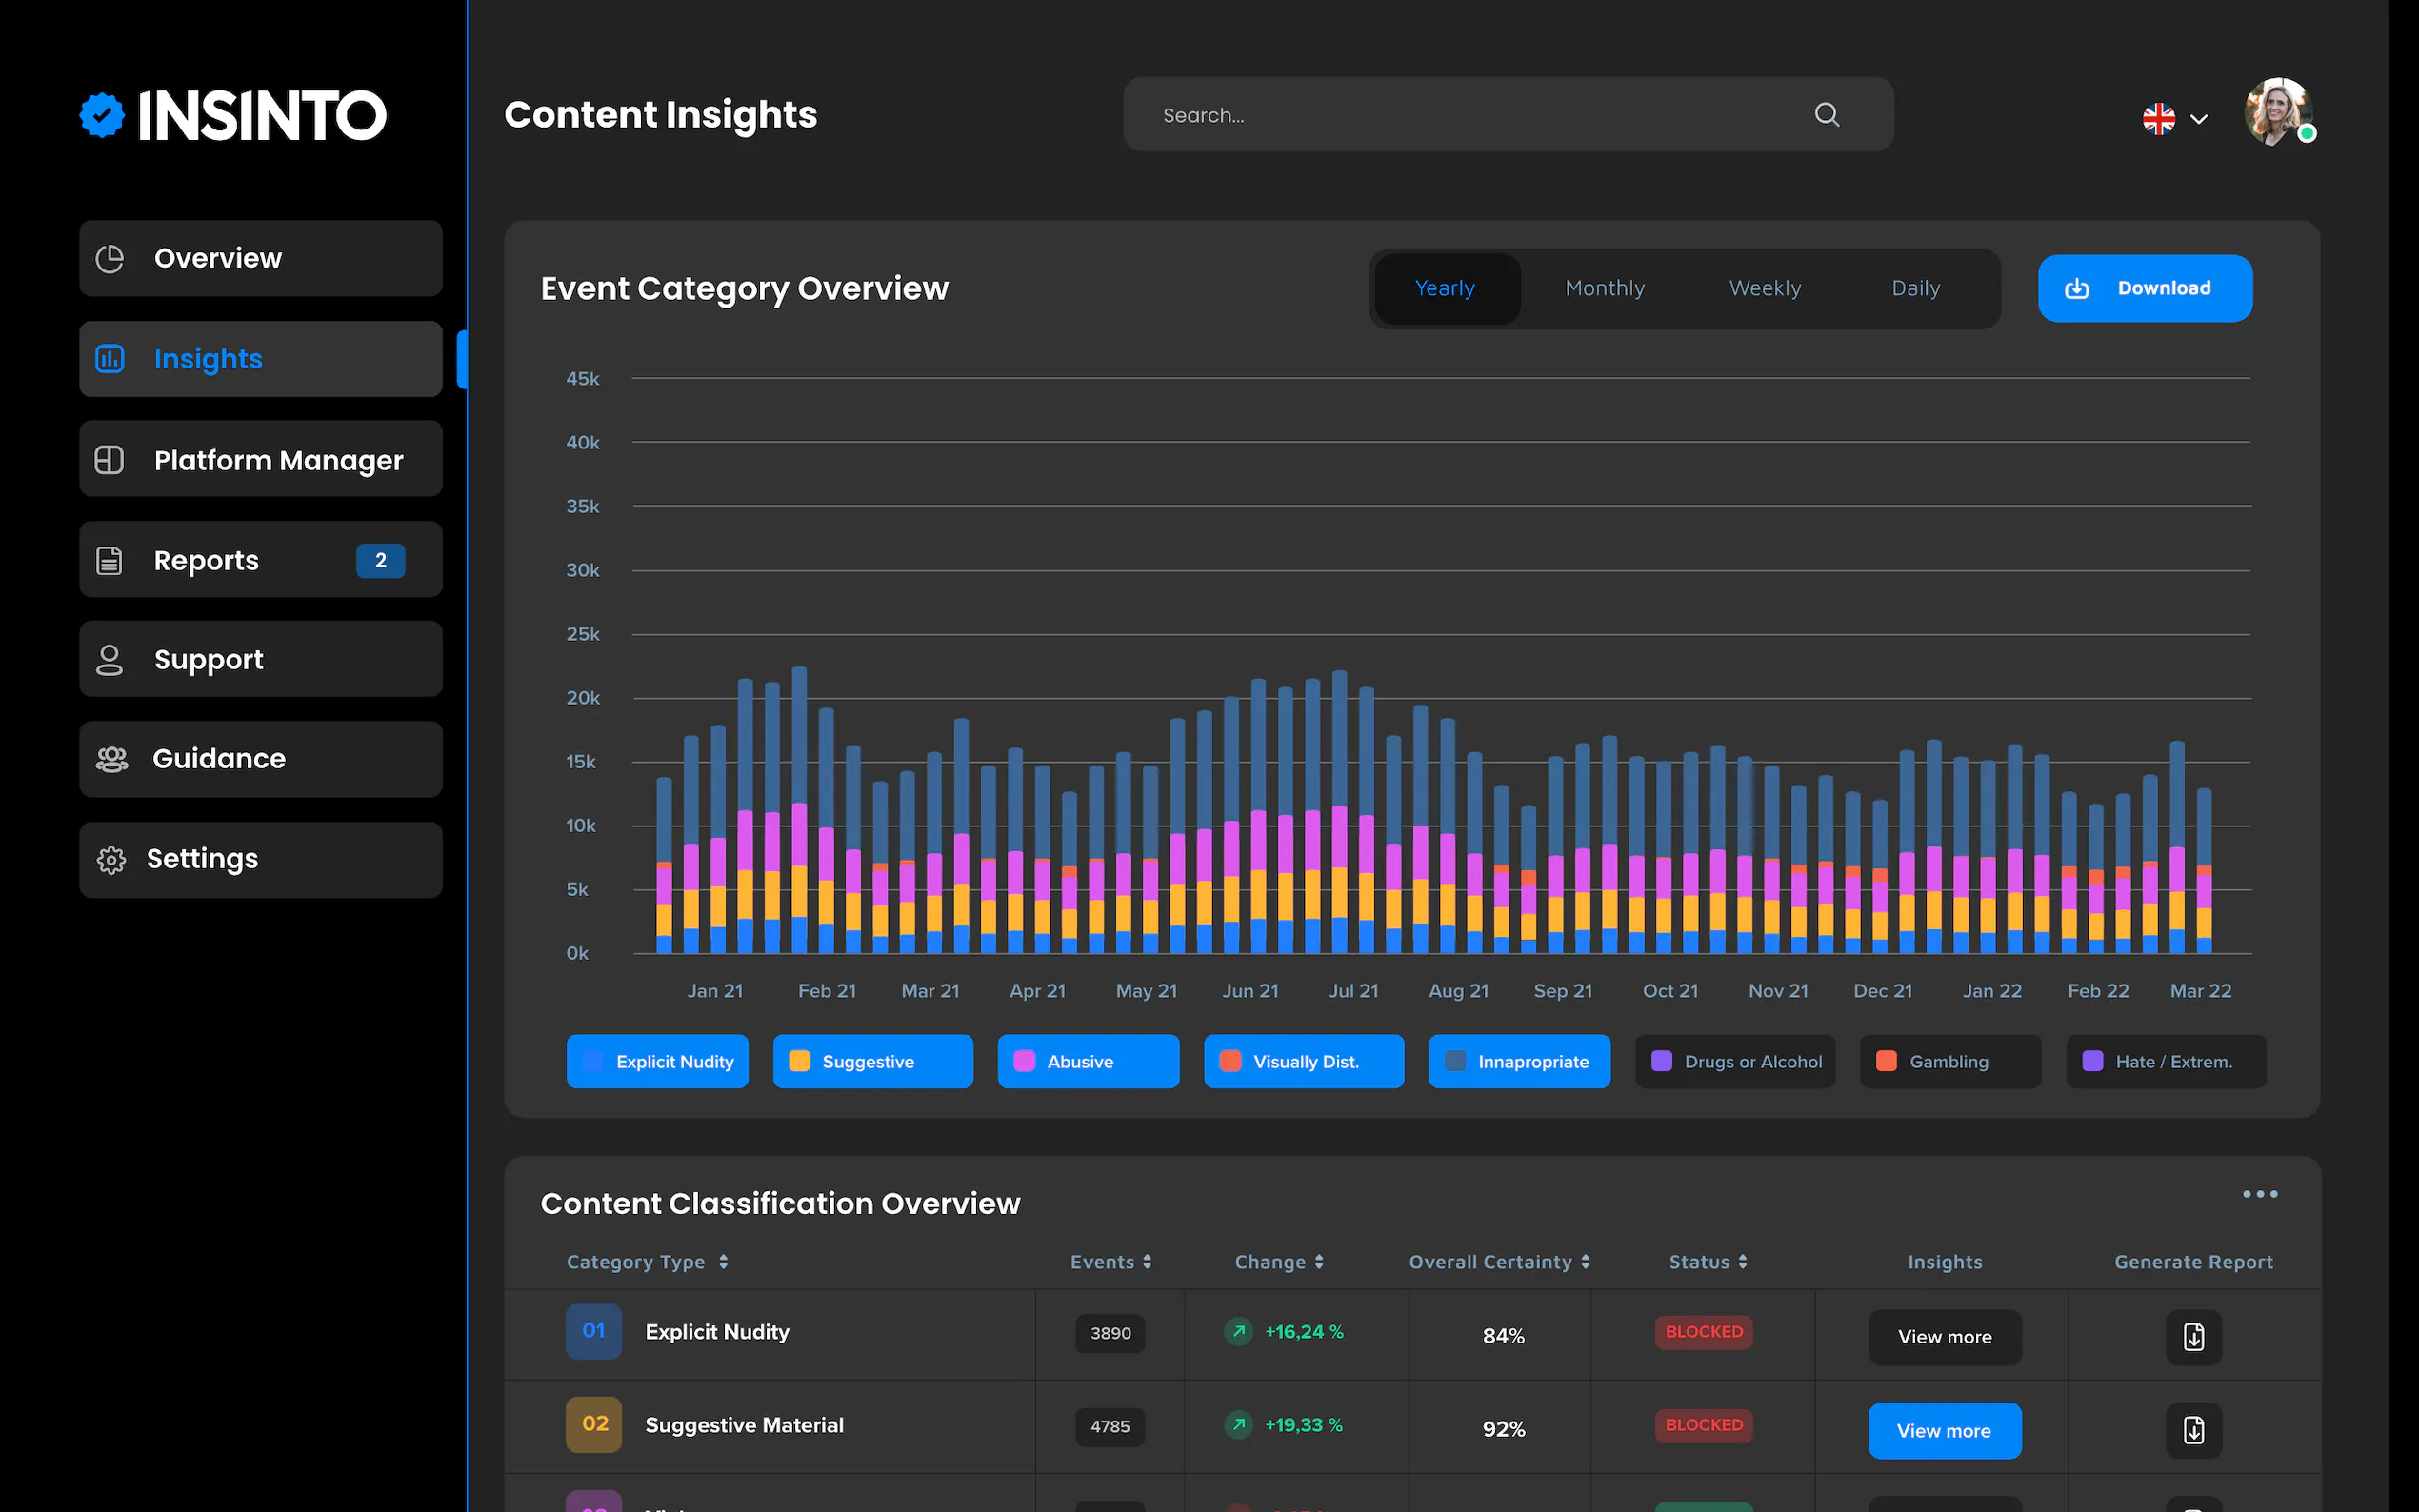Switch chart to Monthly view

click(x=1604, y=288)
